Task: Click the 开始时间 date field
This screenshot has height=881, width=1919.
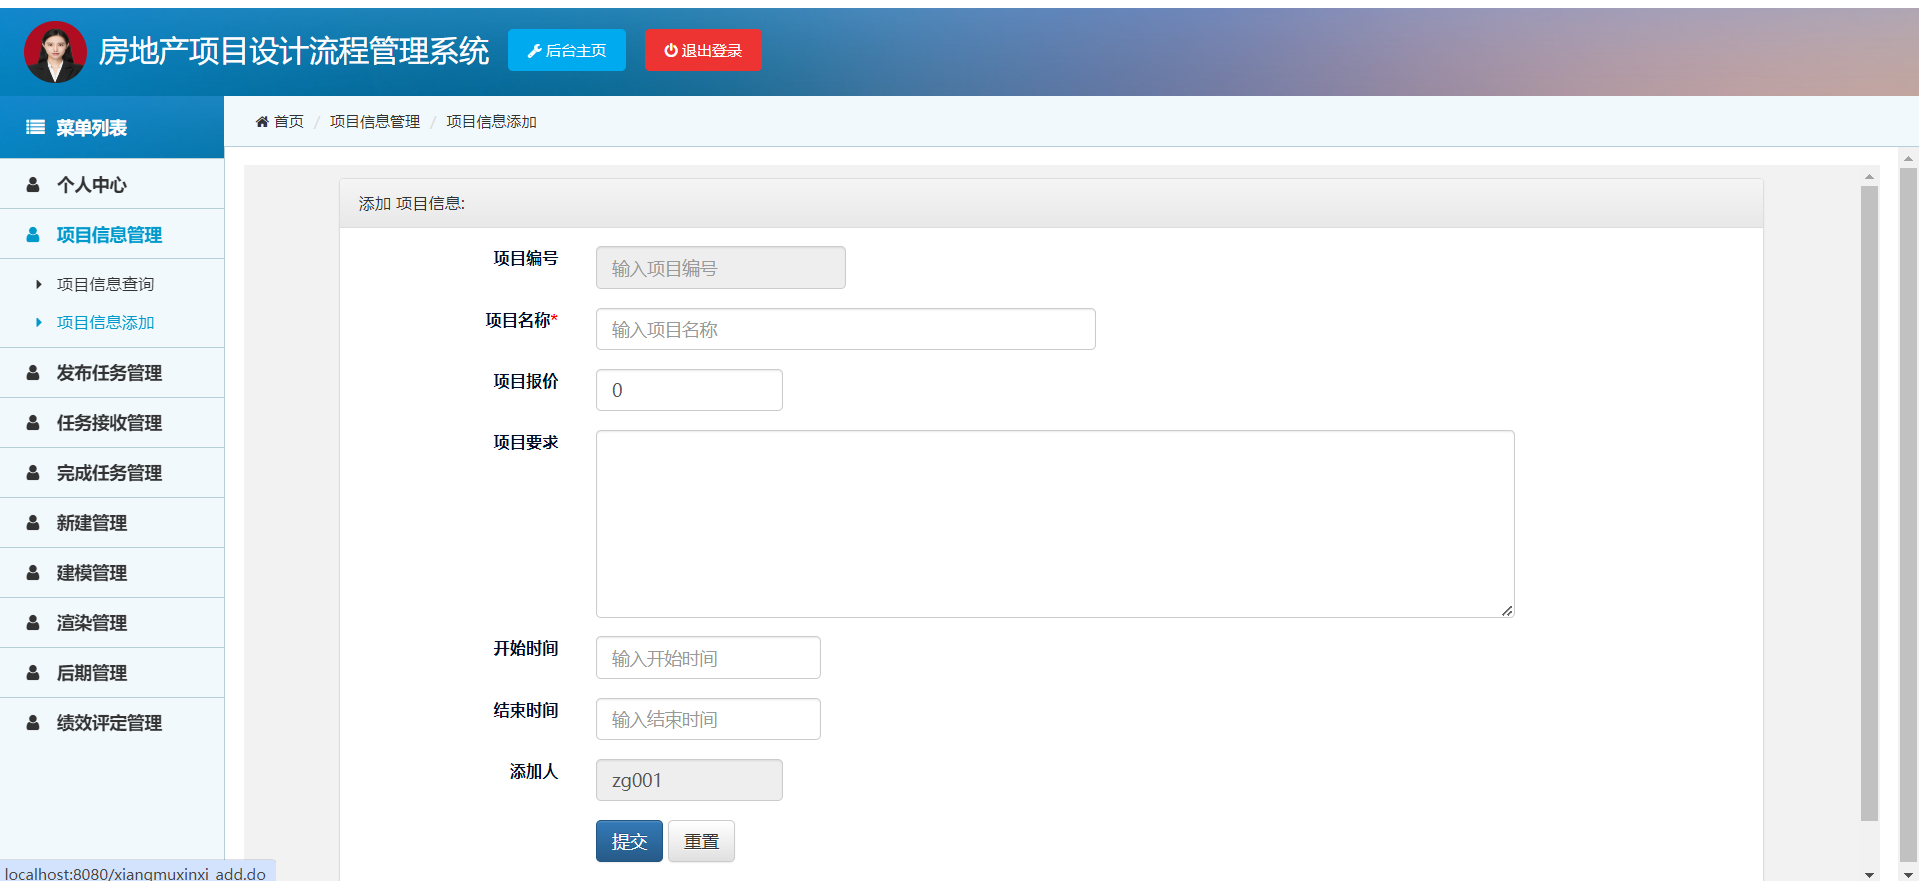Action: click(x=708, y=658)
